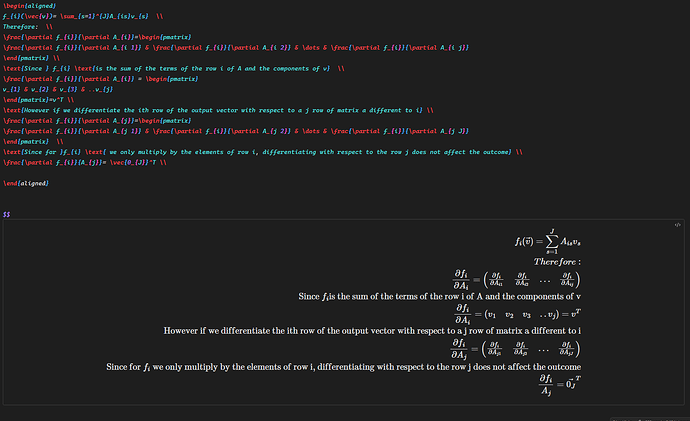
Task: Click the rendered summation formula for f_i(v)
Action: pos(547,241)
